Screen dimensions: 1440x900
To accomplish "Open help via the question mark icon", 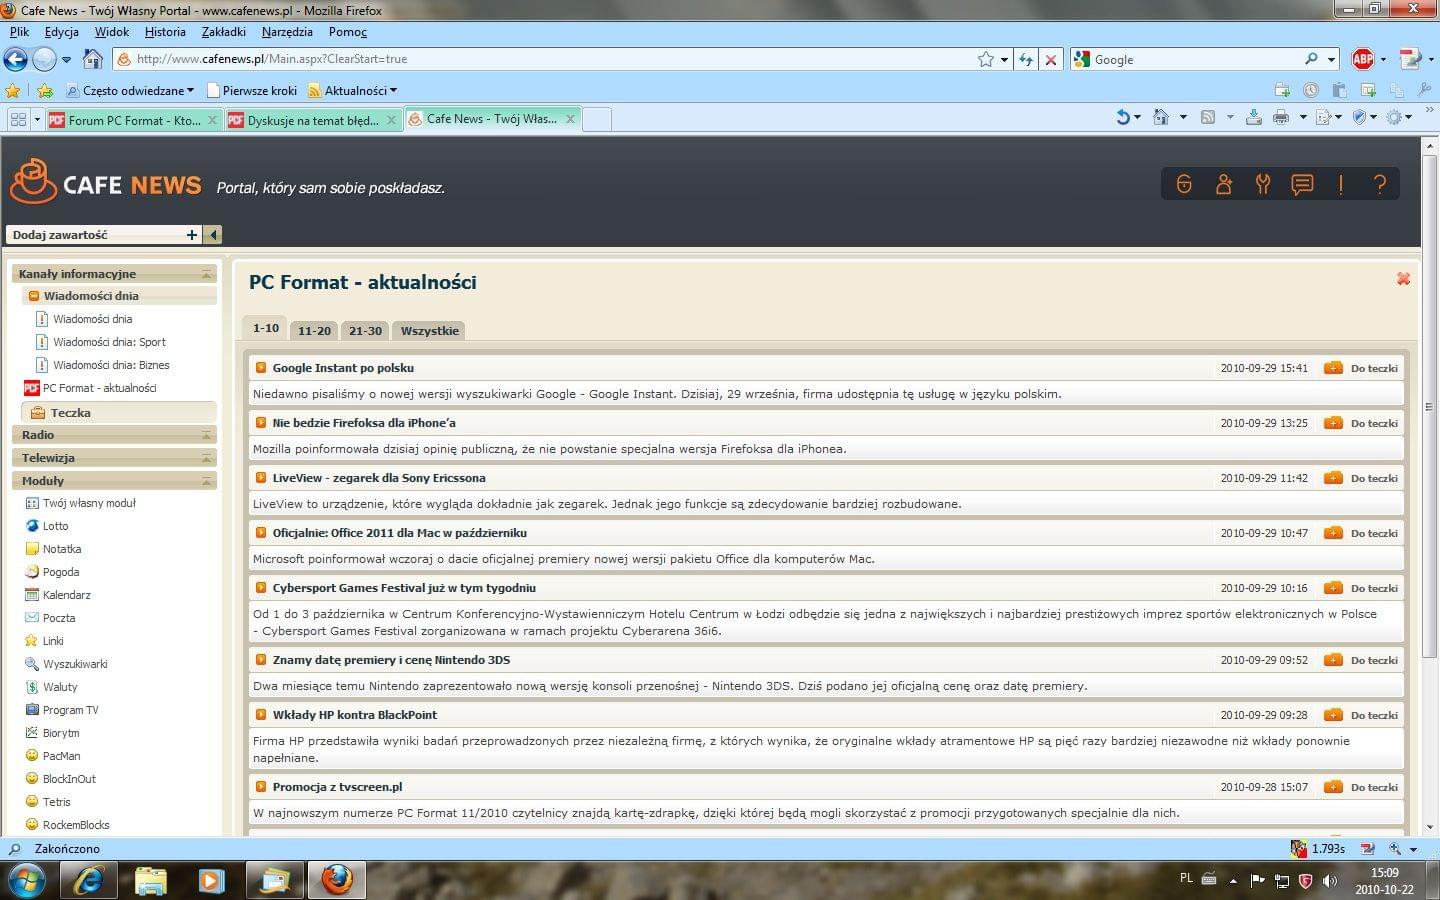I will tap(1380, 184).
